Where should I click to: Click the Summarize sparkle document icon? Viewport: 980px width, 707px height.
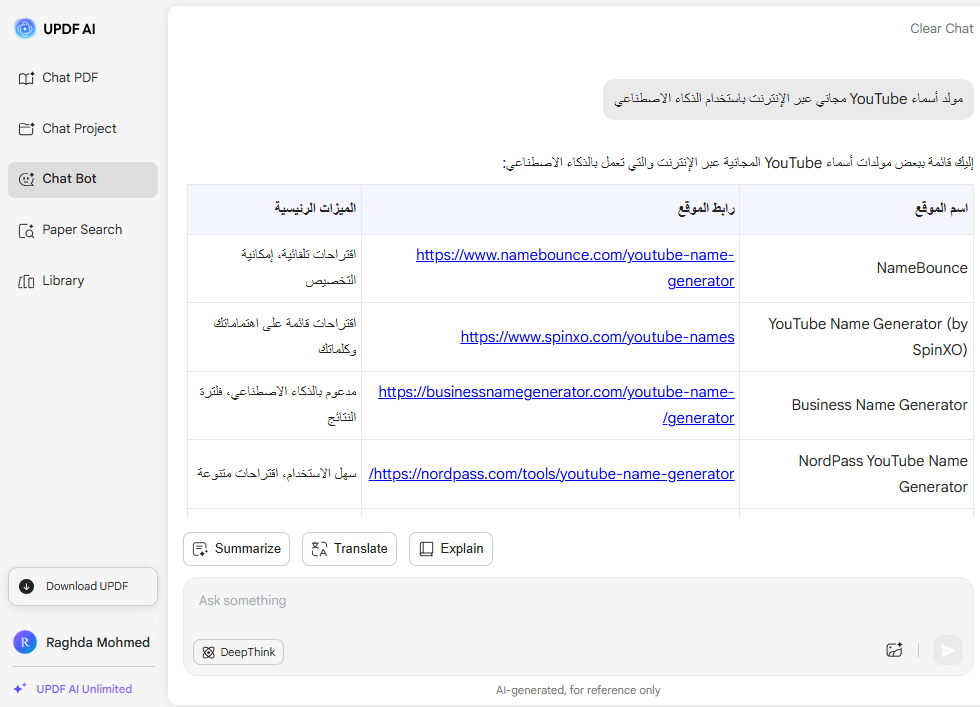pos(200,549)
